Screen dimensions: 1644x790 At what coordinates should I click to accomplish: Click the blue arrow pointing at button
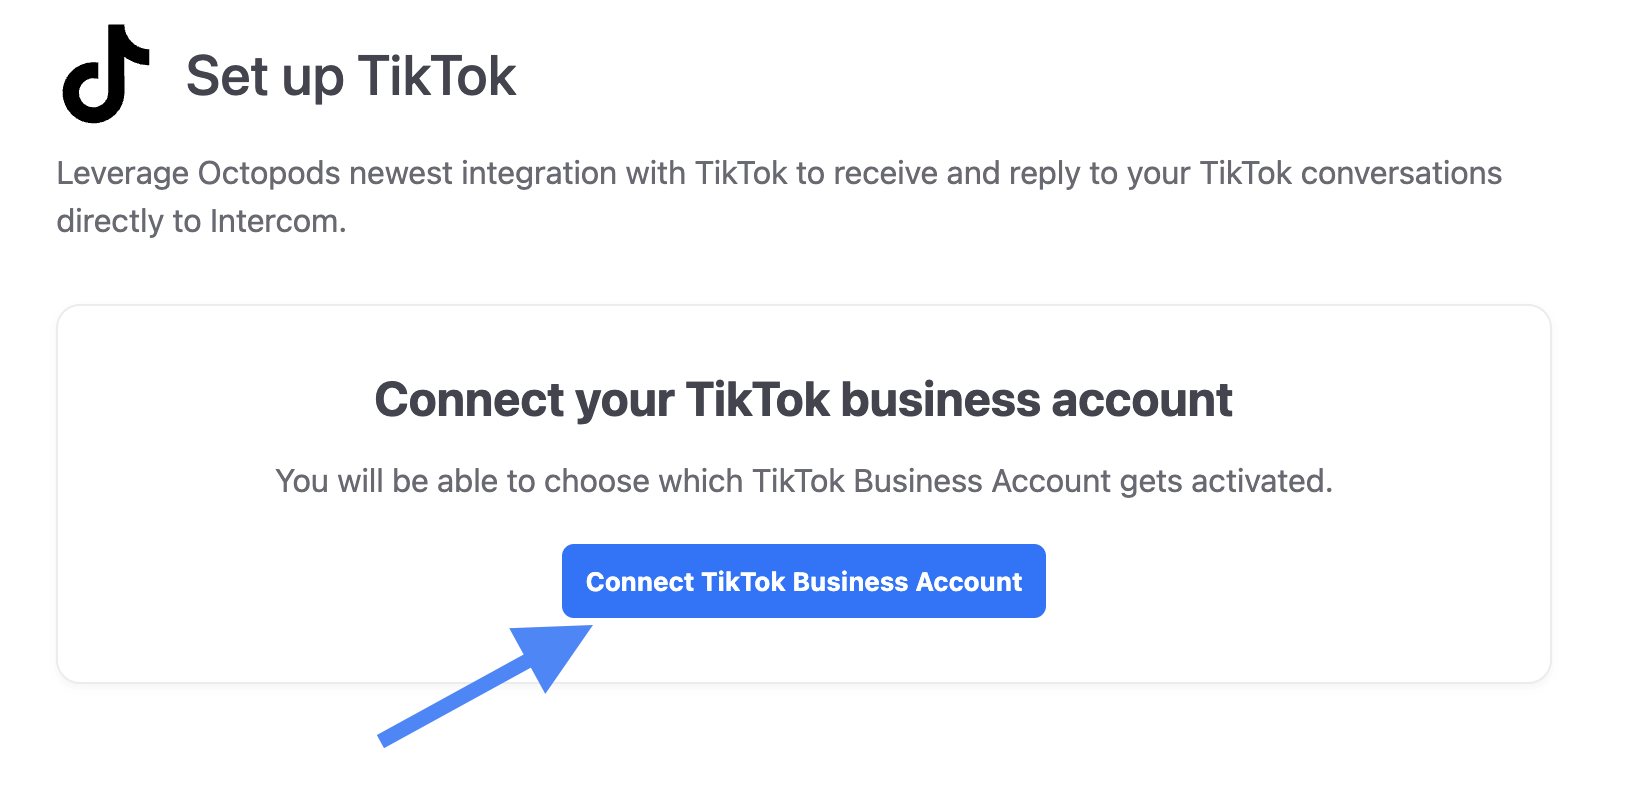[480, 686]
